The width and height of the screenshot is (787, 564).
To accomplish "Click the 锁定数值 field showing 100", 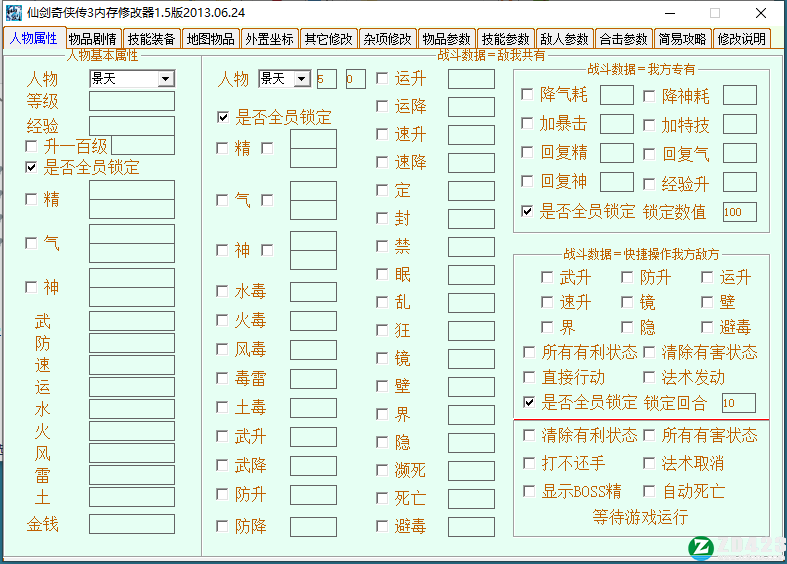I will (x=739, y=212).
